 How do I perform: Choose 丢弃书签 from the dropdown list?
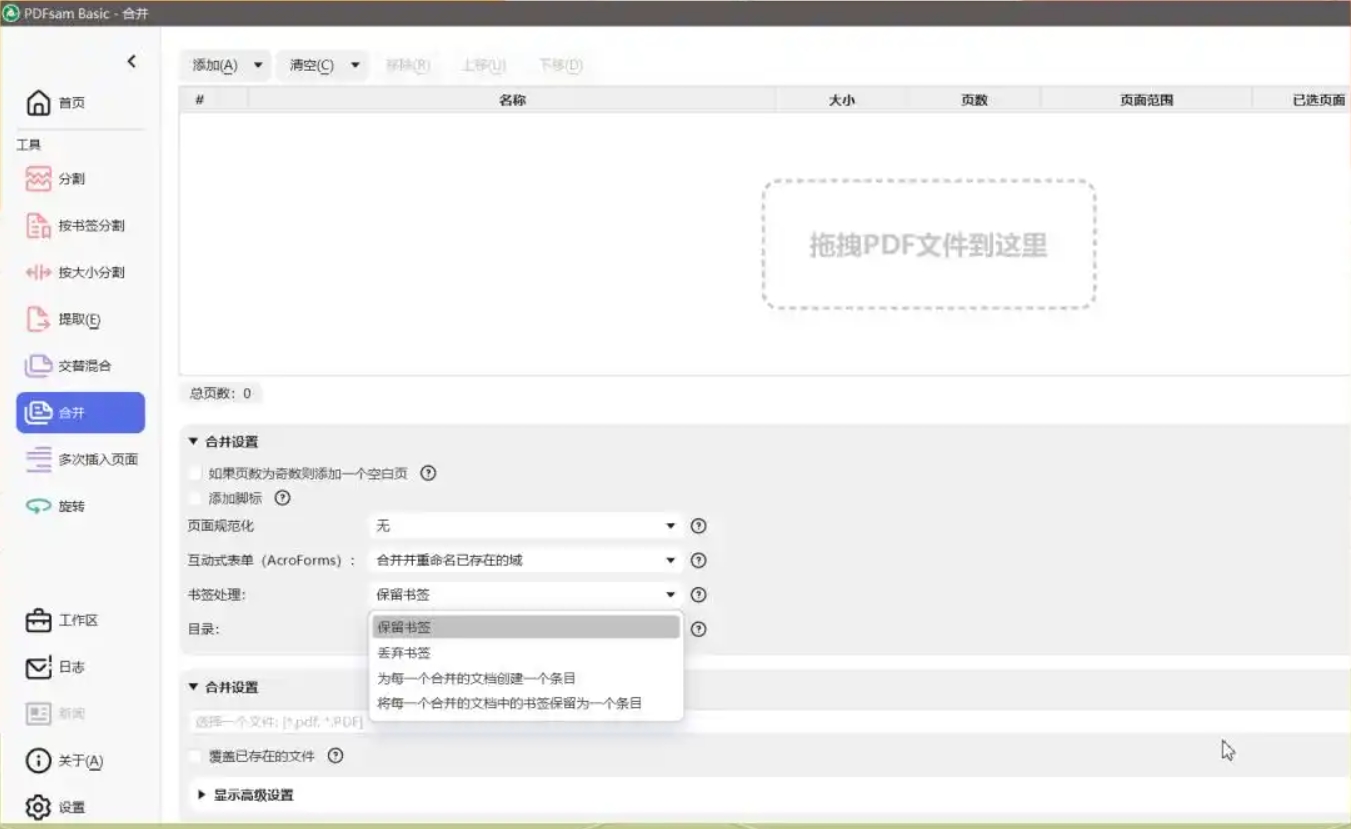pyautogui.click(x=404, y=653)
